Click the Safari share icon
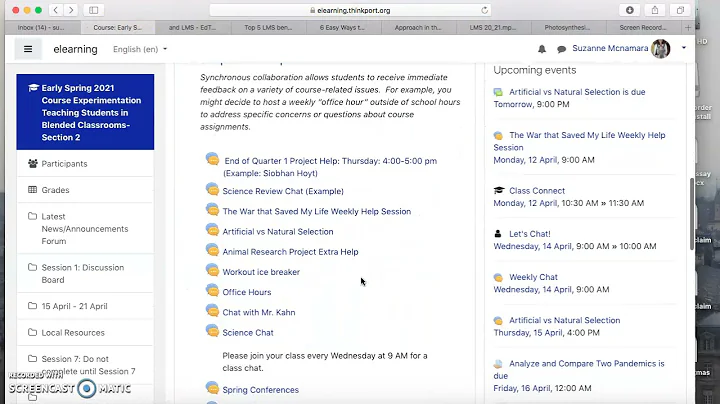Image resolution: width=720 pixels, height=404 pixels. [655, 10]
